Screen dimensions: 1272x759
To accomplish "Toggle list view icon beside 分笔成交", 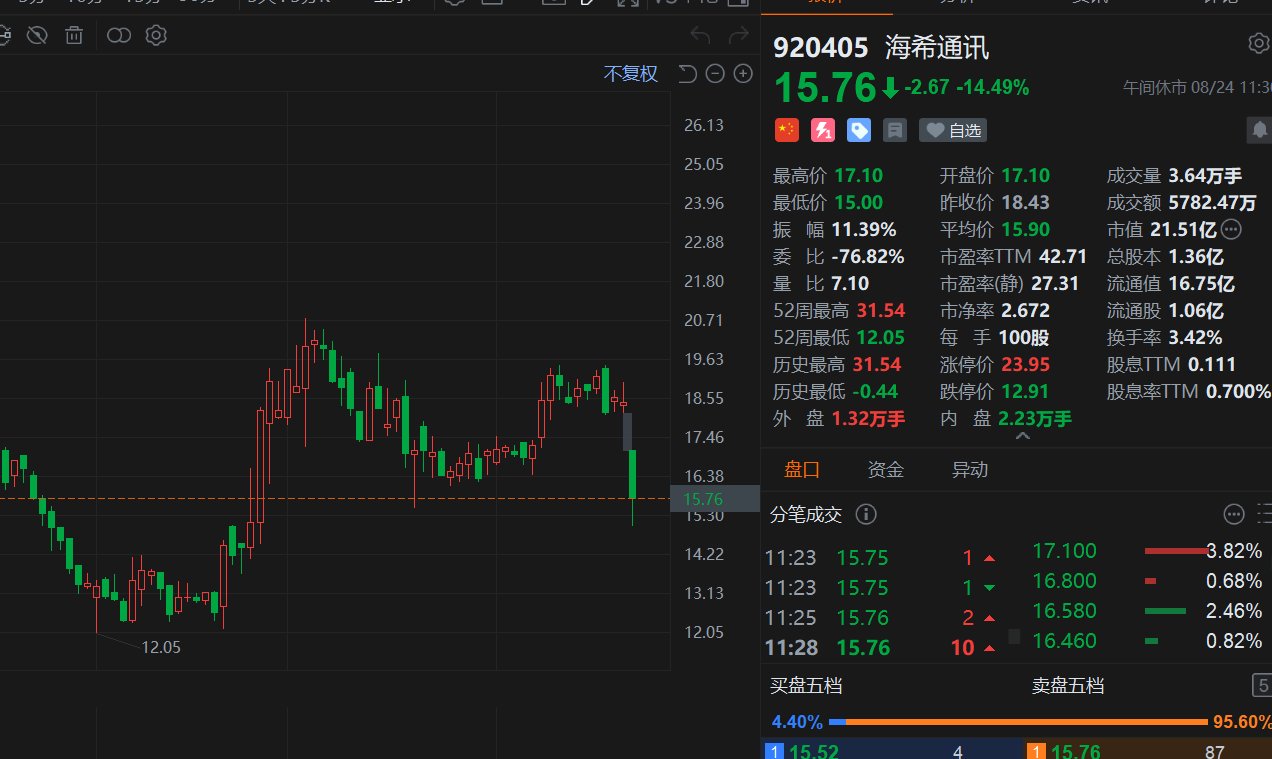I will [x=1264, y=514].
